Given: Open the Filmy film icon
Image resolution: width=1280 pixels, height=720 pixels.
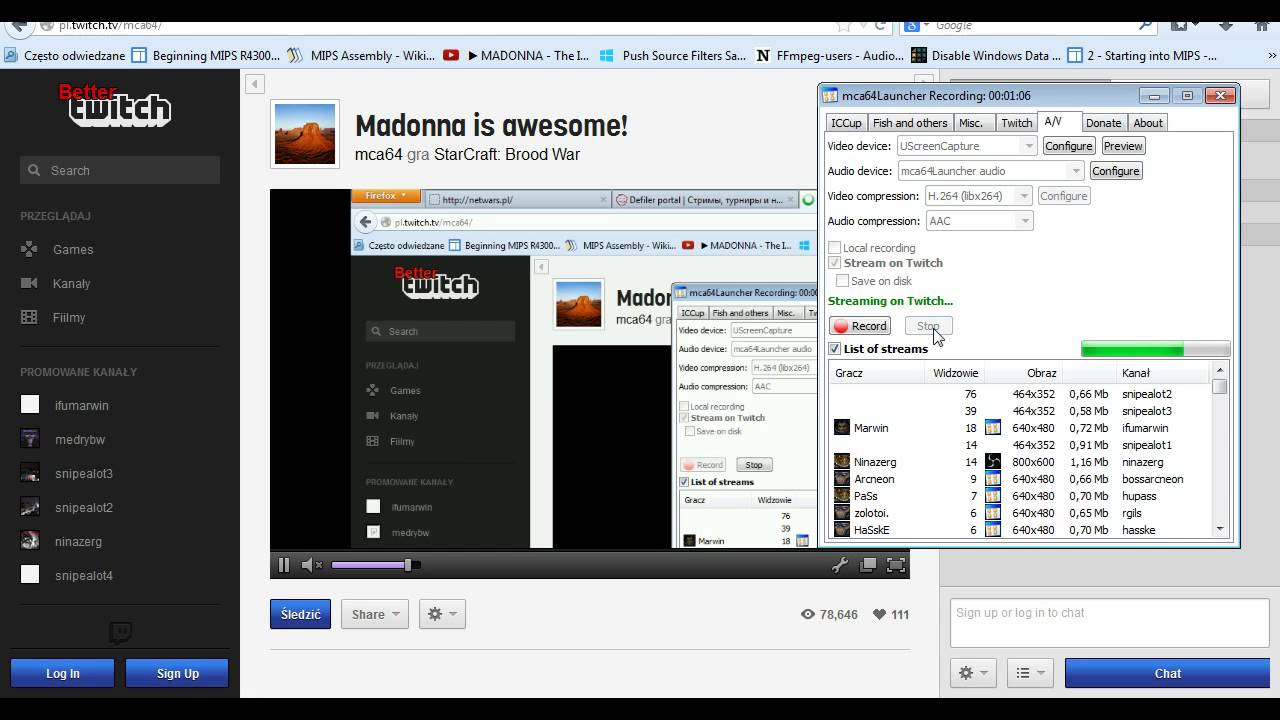Looking at the screenshot, I should click(31, 317).
